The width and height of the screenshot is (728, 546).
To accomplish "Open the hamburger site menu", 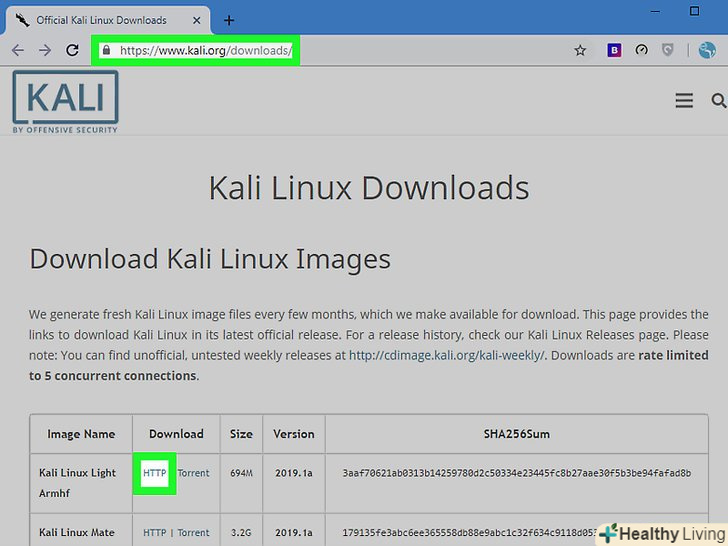I will pos(684,100).
